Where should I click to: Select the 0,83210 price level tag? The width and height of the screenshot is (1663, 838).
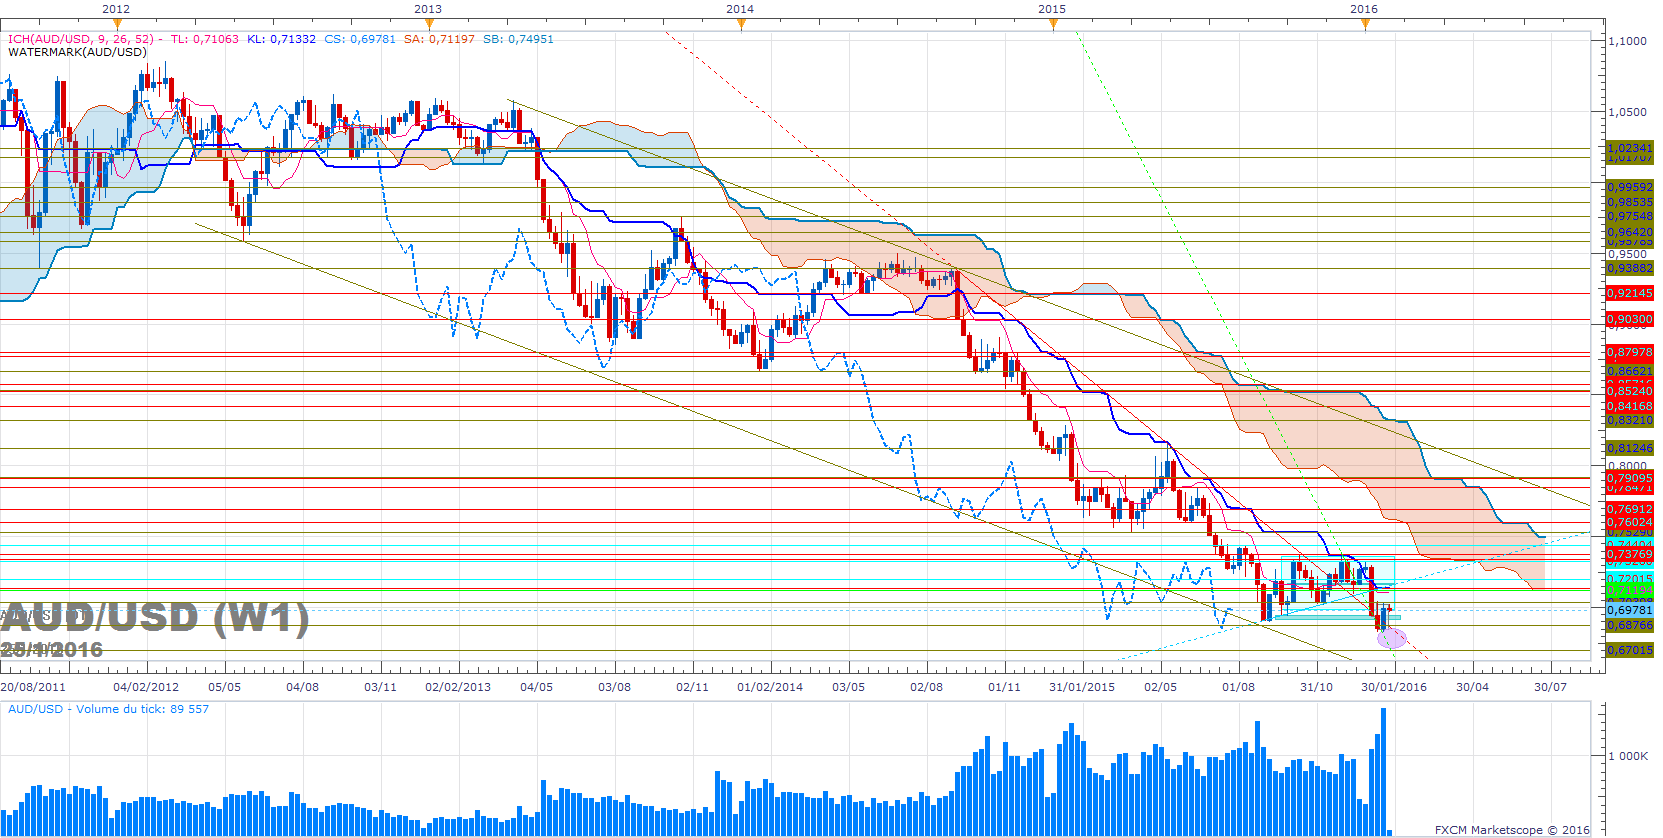(1630, 420)
